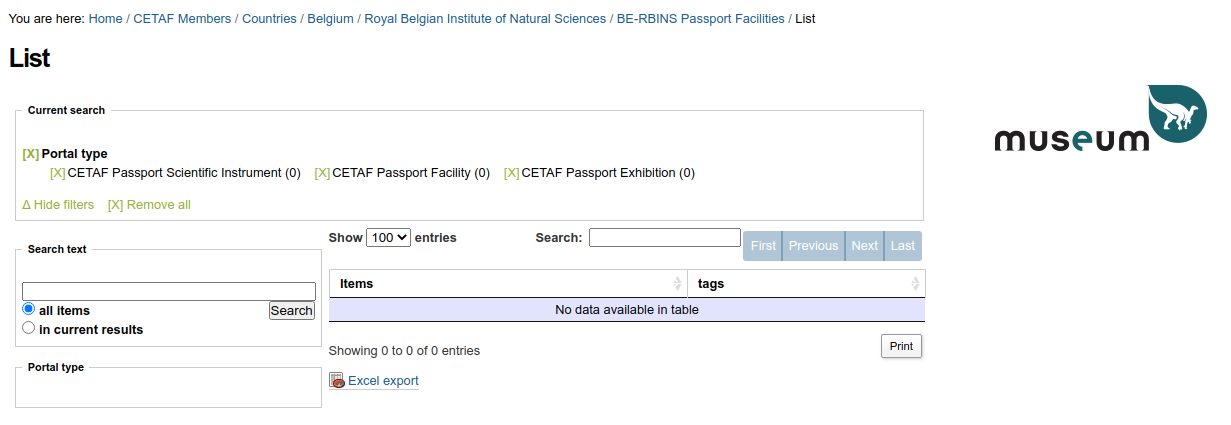Screen dimensions: 1231x425
Task: Click the Print button
Action: pyautogui.click(x=901, y=346)
